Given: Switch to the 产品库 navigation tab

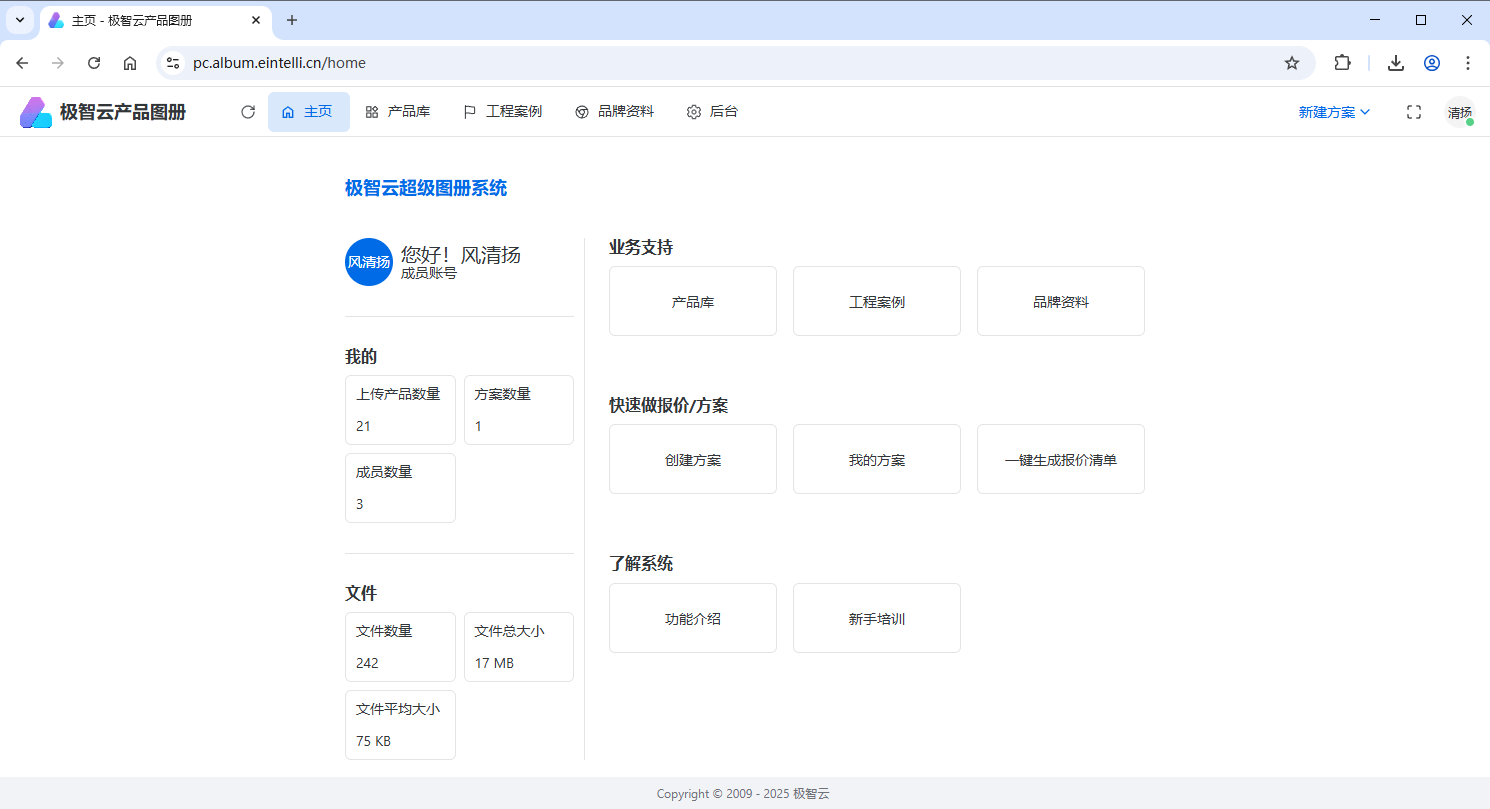Looking at the screenshot, I should (398, 112).
